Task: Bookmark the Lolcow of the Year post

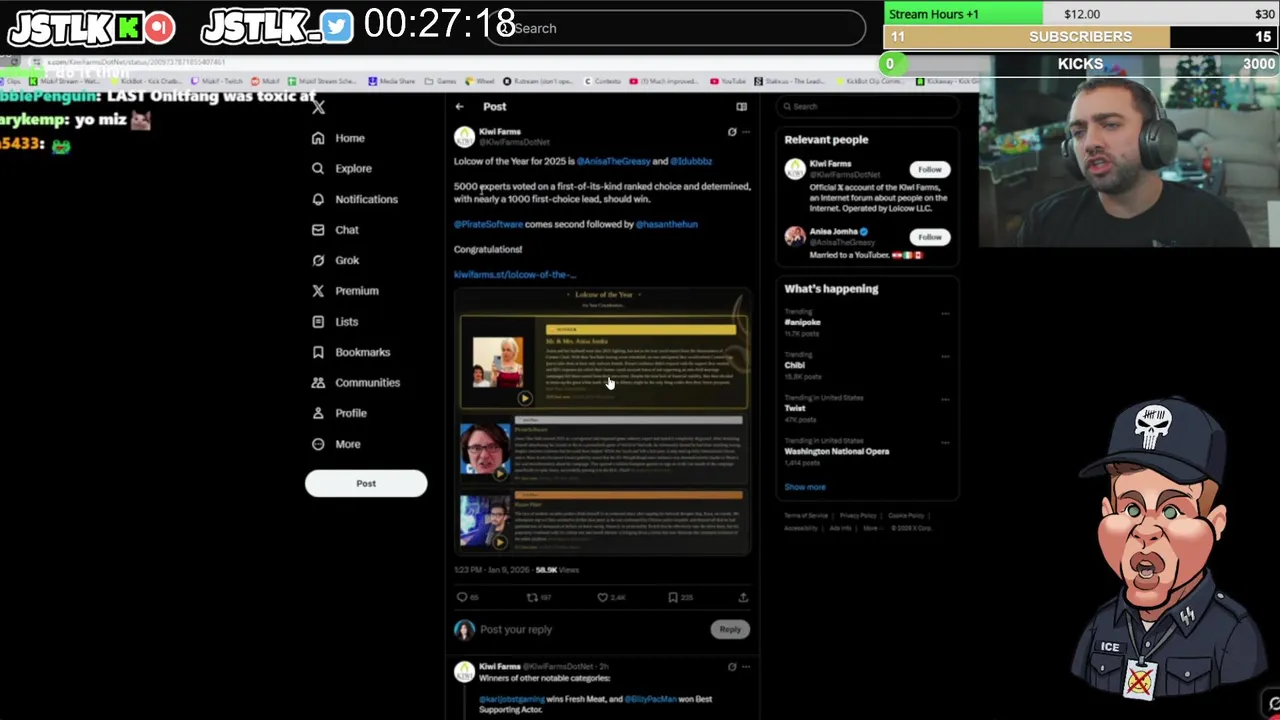Action: coord(672,597)
